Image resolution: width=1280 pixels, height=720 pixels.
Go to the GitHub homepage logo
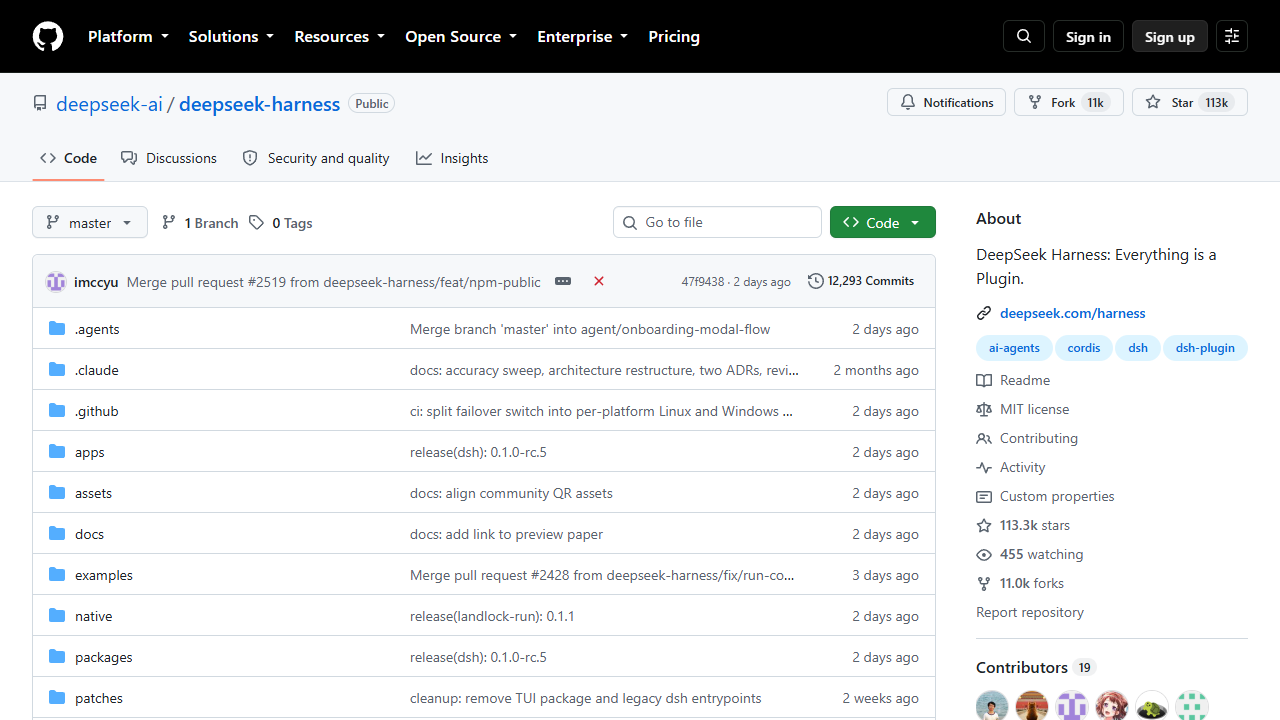(48, 36)
